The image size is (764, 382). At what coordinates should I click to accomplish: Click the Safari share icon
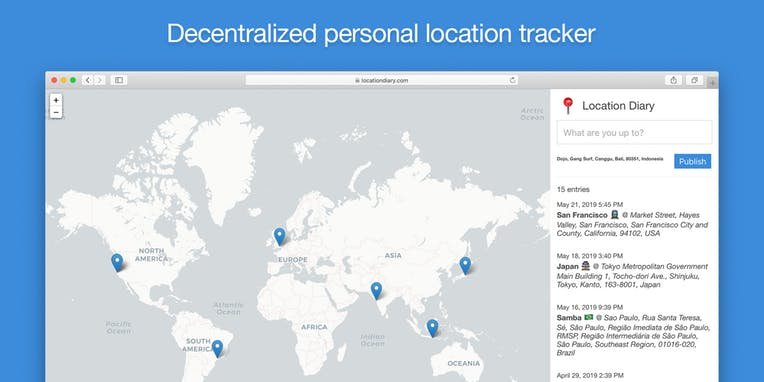[673, 80]
